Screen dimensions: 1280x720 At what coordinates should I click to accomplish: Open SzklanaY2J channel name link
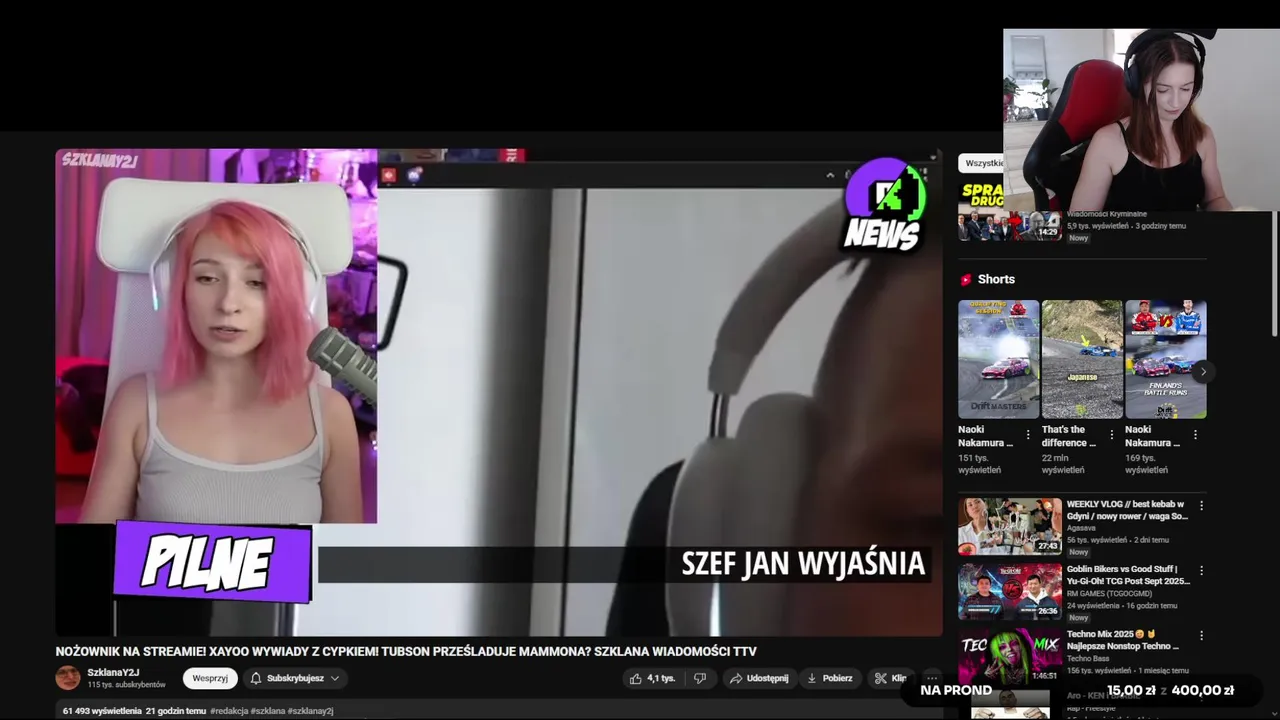click(x=113, y=672)
